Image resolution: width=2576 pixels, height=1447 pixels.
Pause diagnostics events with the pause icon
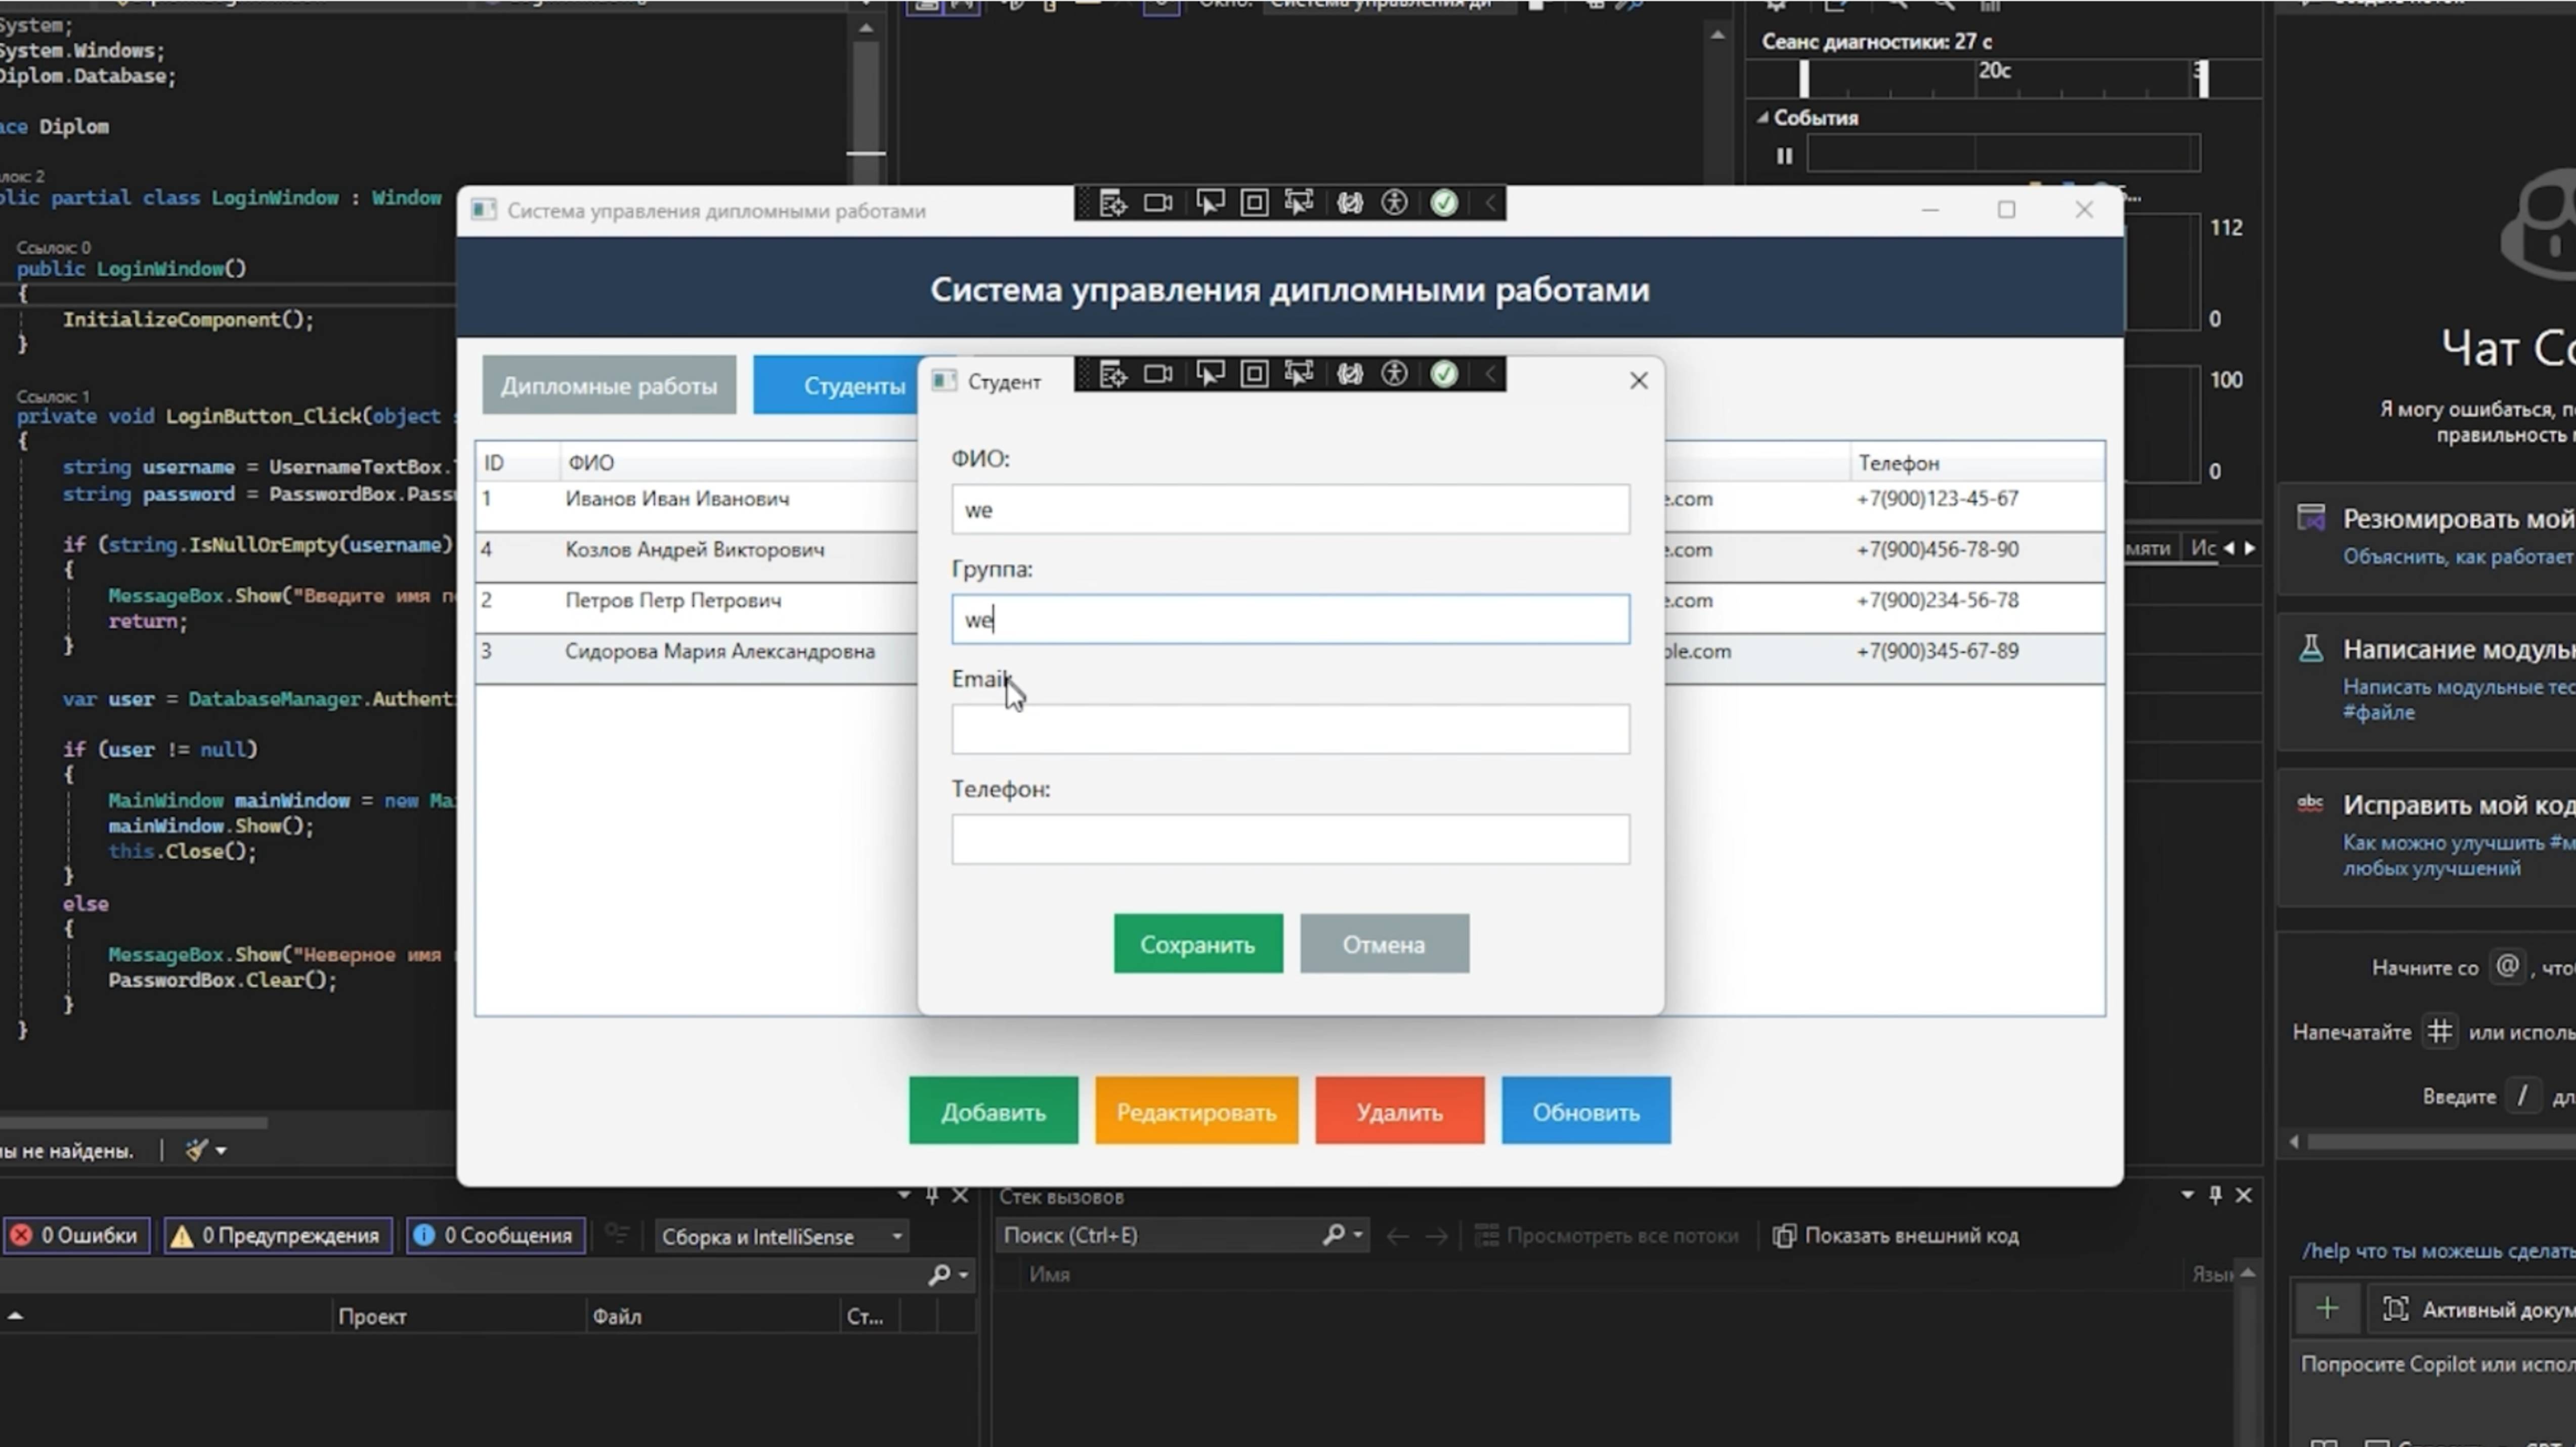[x=1784, y=156]
